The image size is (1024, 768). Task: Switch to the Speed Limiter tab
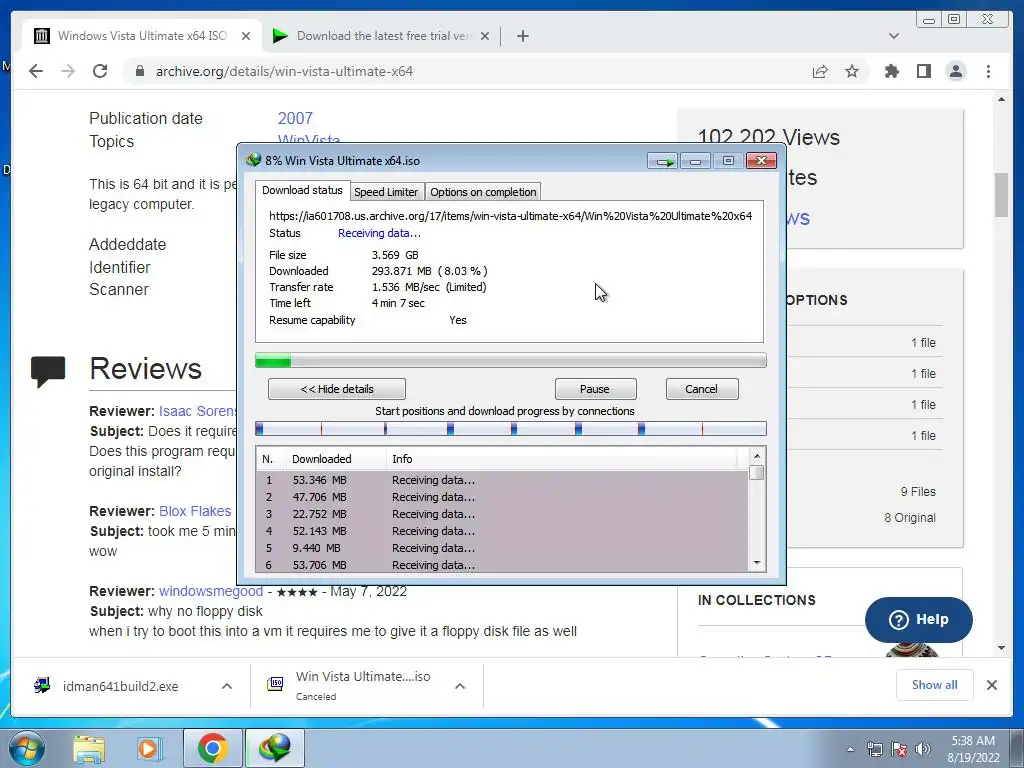coord(386,192)
